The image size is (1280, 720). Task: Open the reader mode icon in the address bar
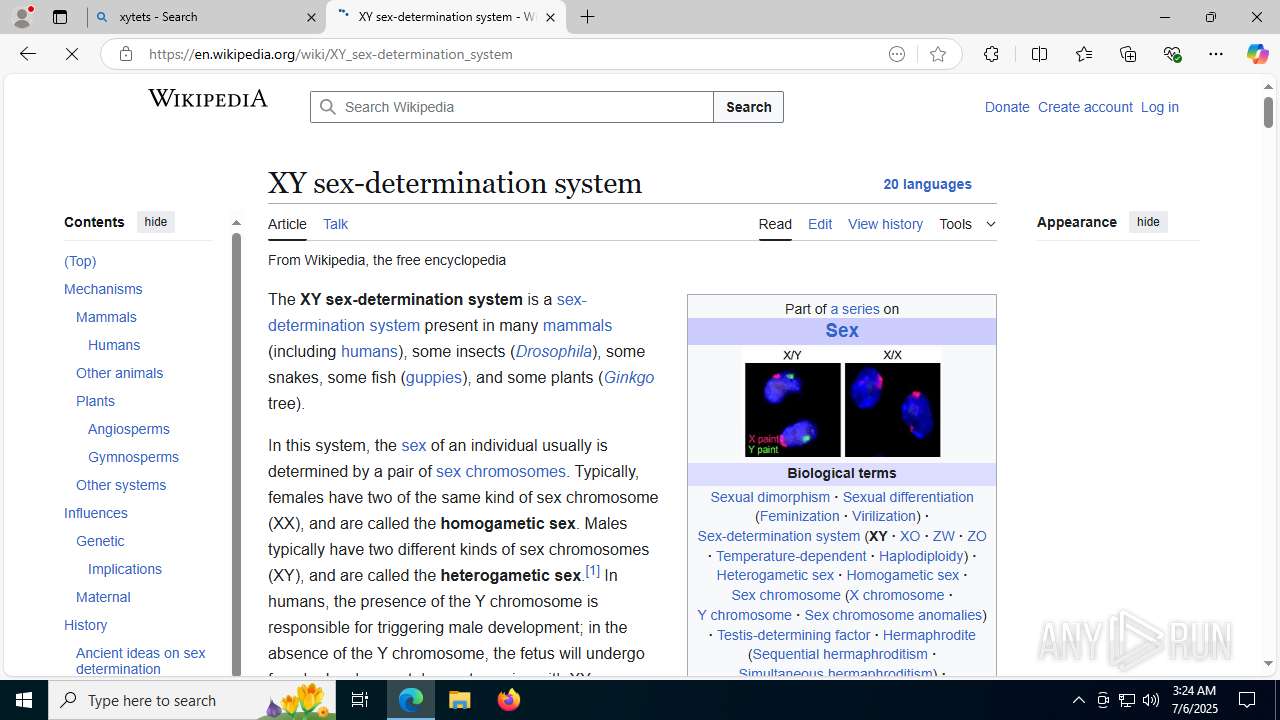pos(897,54)
